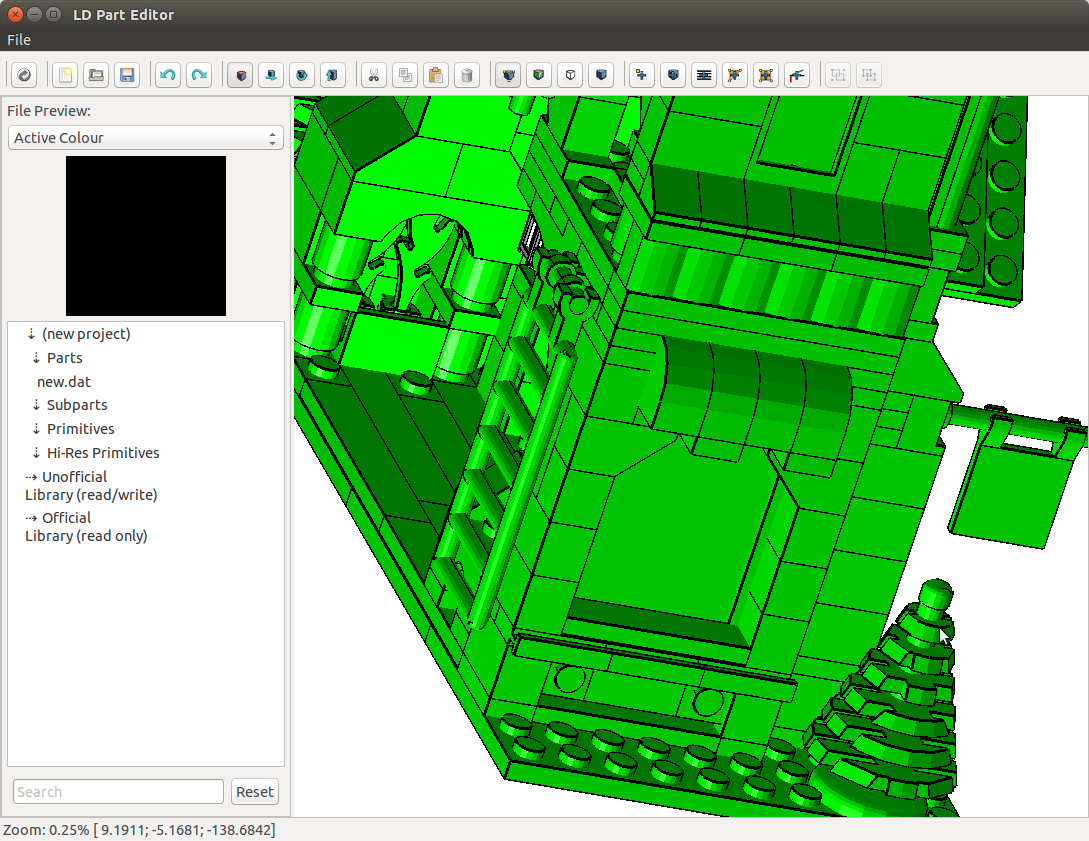Screen dimensions: 1089x841
Task: Paste using the clipboard icon
Action: [435, 75]
